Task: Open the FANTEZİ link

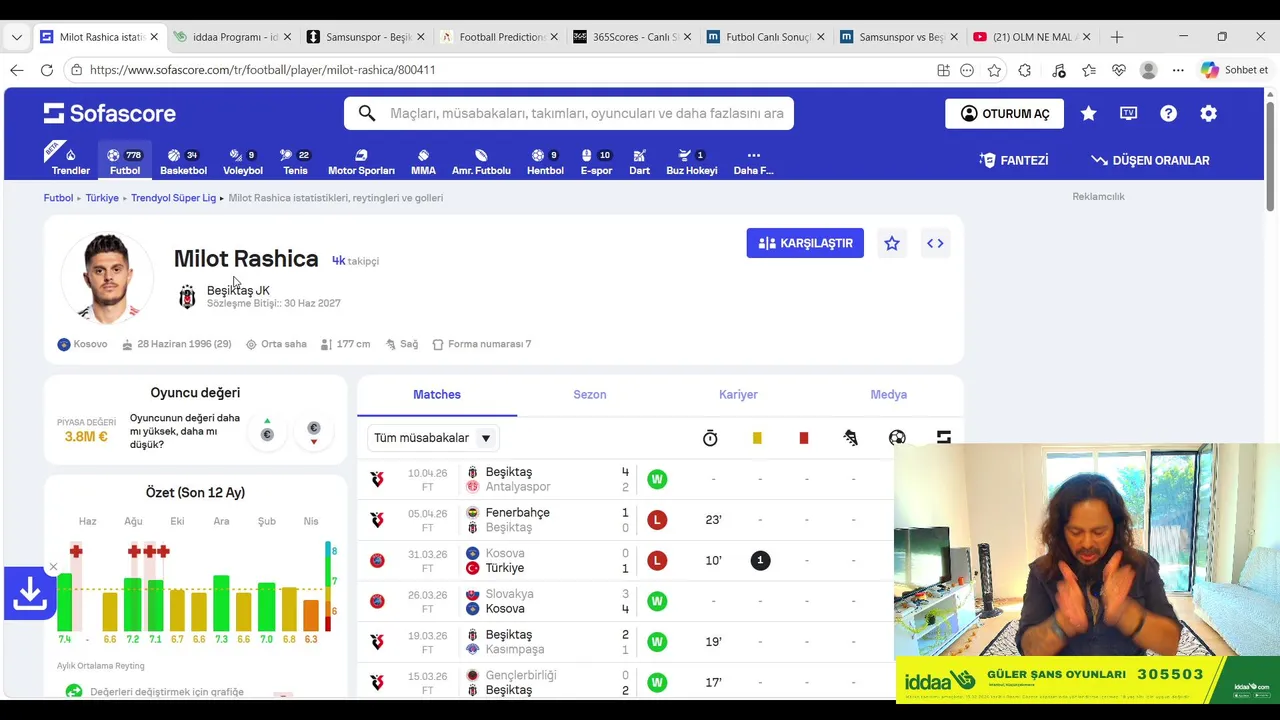Action: tap(1014, 160)
